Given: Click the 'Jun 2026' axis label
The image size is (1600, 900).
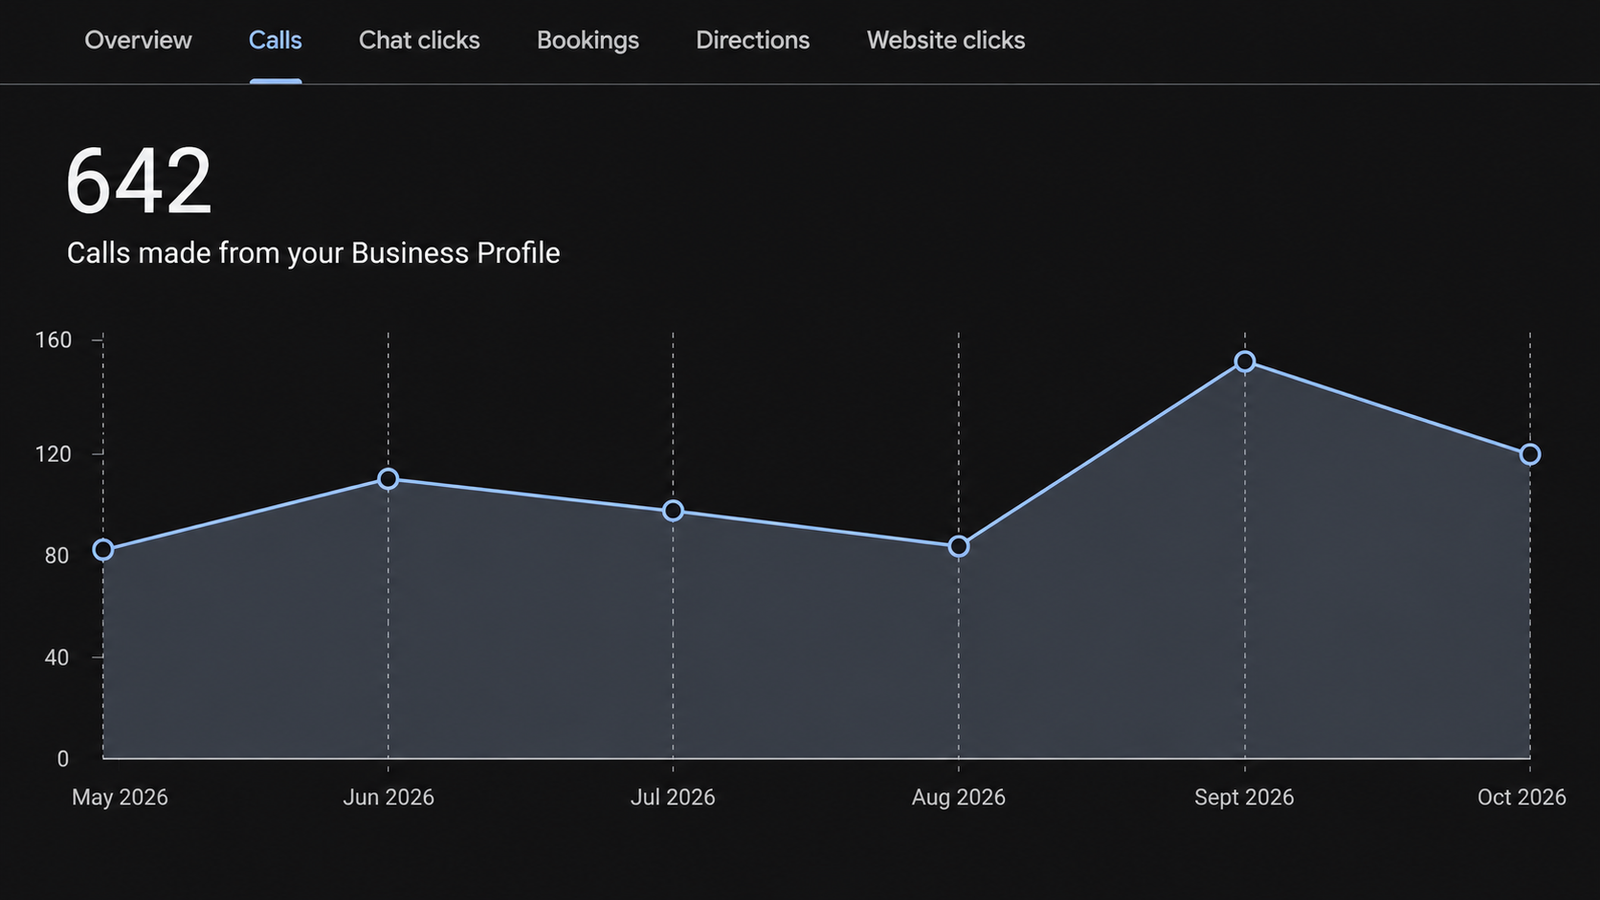Looking at the screenshot, I should click(388, 797).
